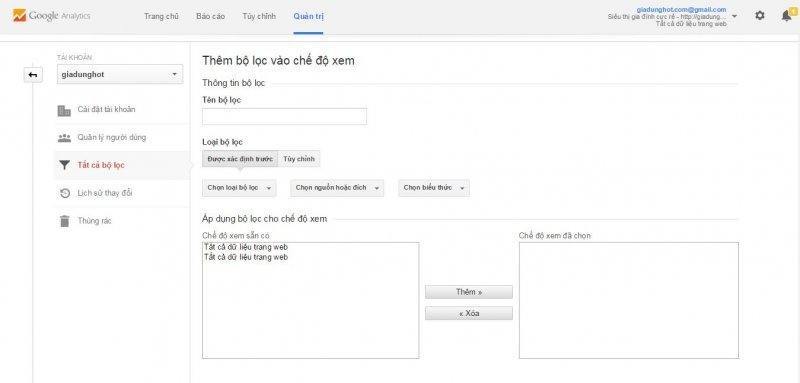Image resolution: width=800 pixels, height=383 pixels.
Task: Select second Tất cả dữ liệu trang web entry
Action: pos(246,258)
